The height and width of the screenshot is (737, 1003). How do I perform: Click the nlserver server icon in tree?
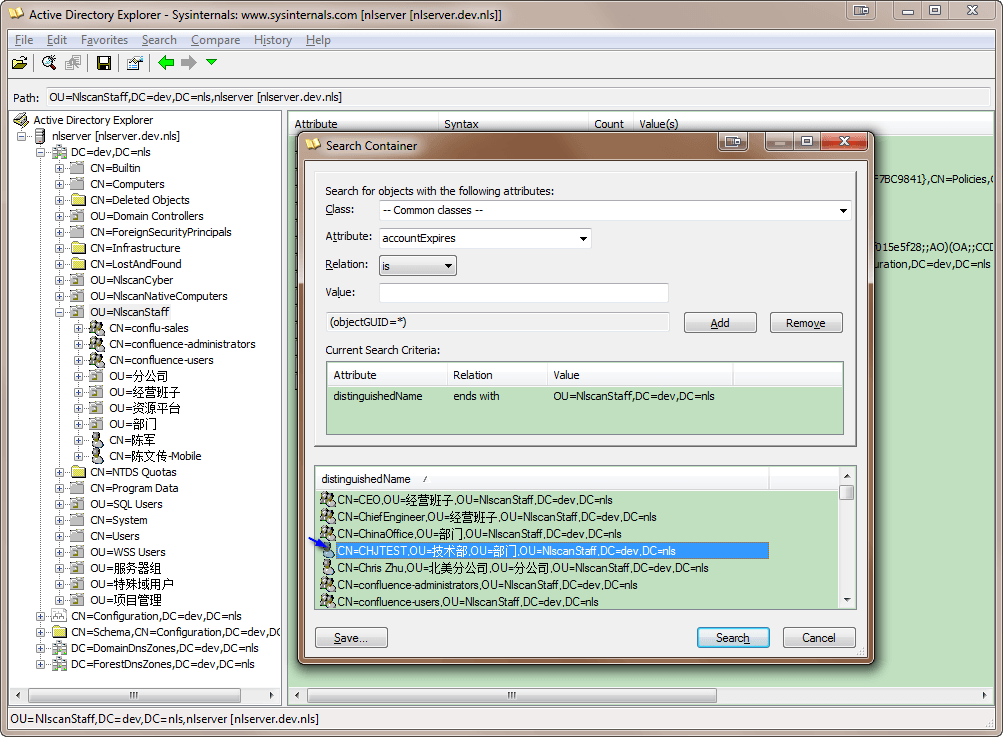[40, 136]
